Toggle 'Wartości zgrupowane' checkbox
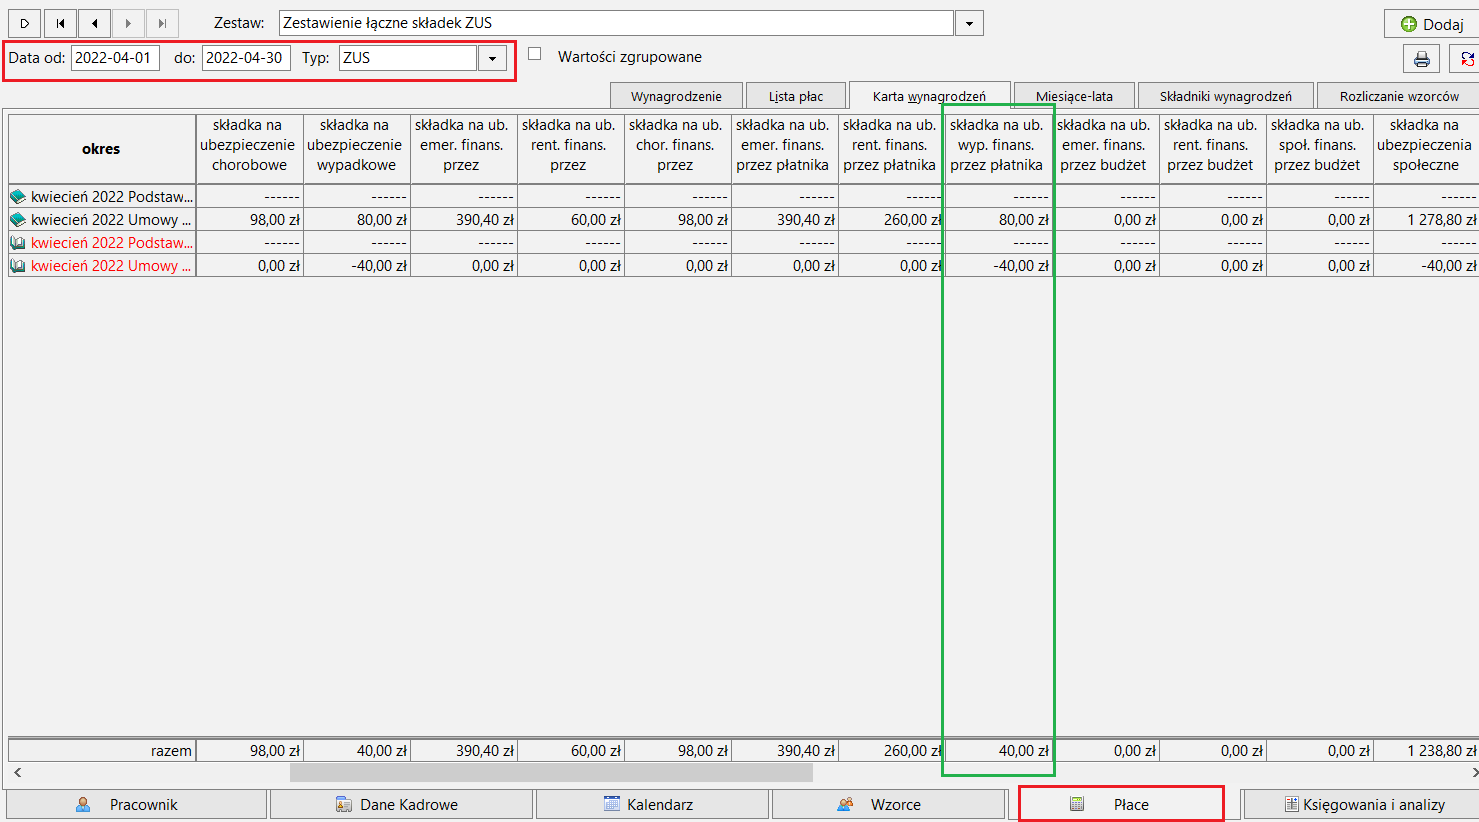 click(535, 54)
